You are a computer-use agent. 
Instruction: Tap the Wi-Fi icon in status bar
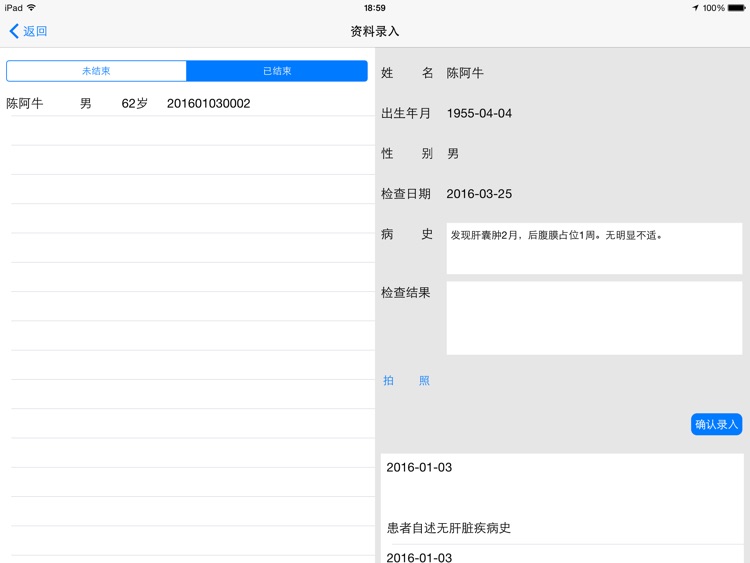32,8
